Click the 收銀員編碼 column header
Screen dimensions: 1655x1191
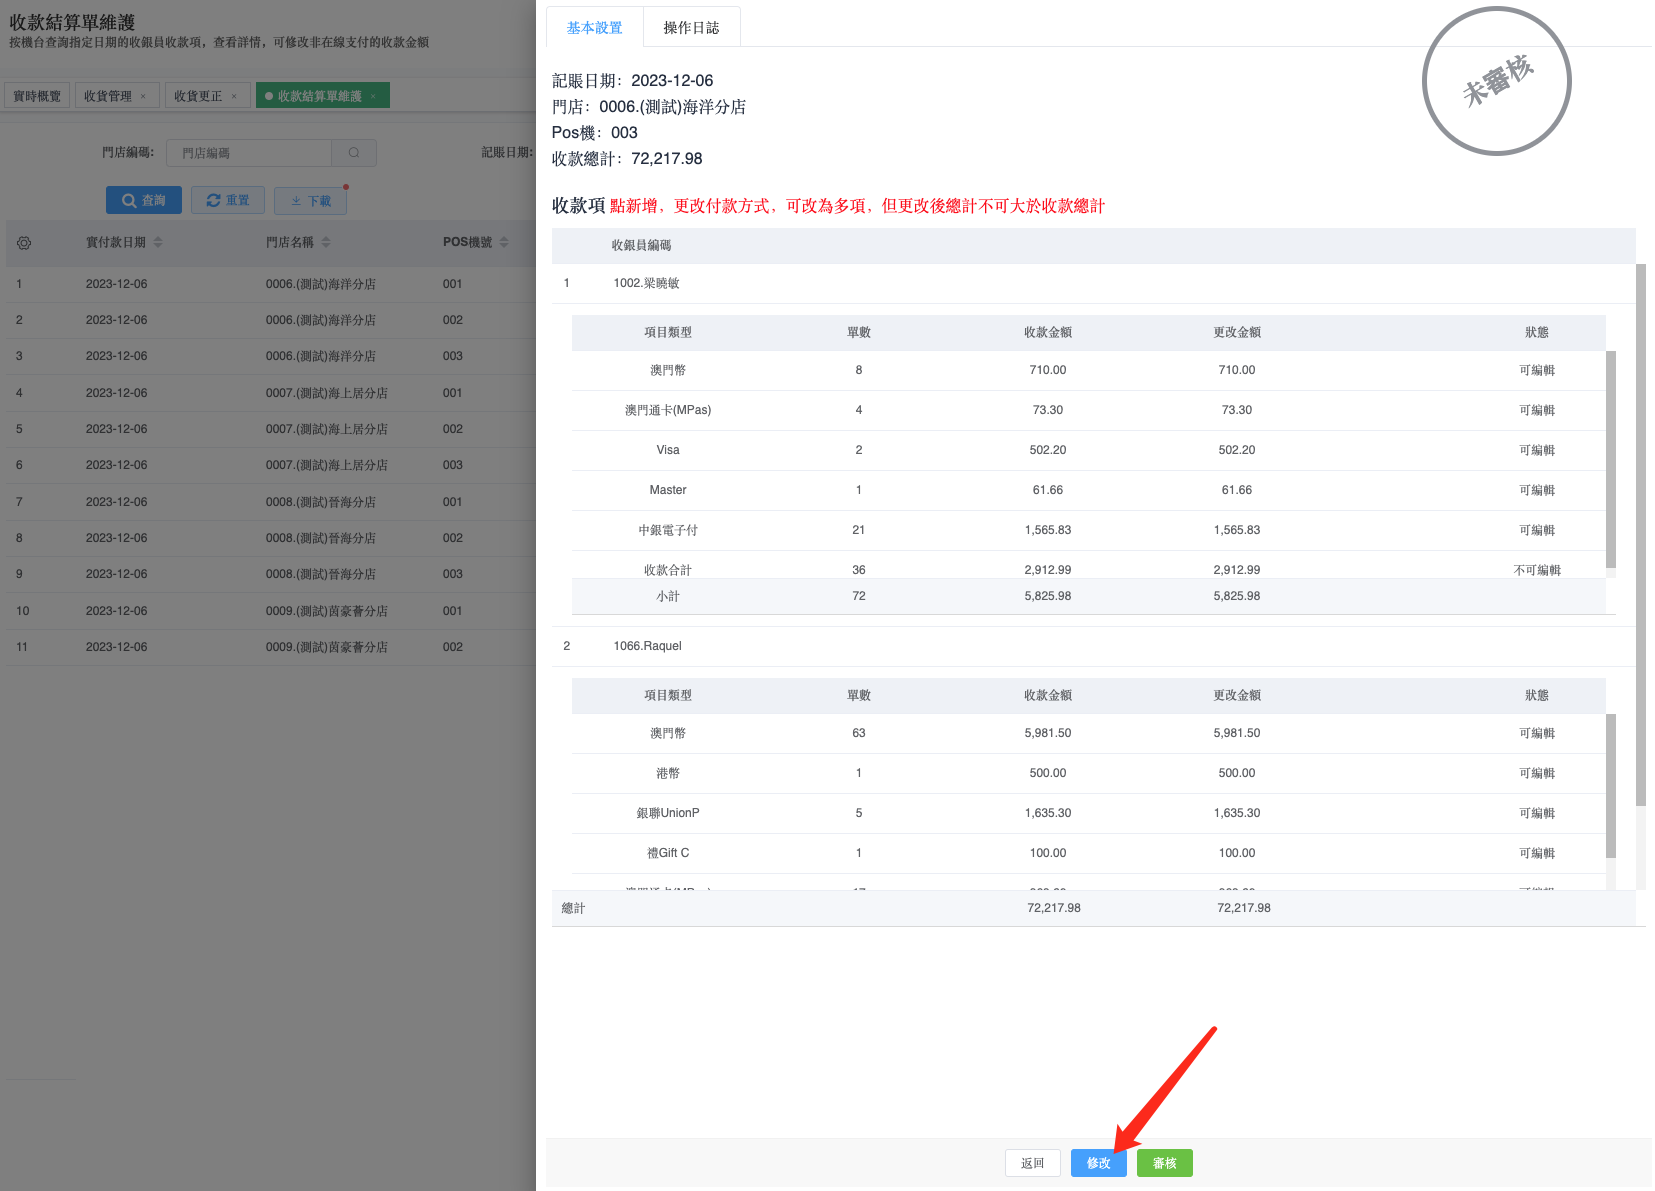(x=641, y=245)
